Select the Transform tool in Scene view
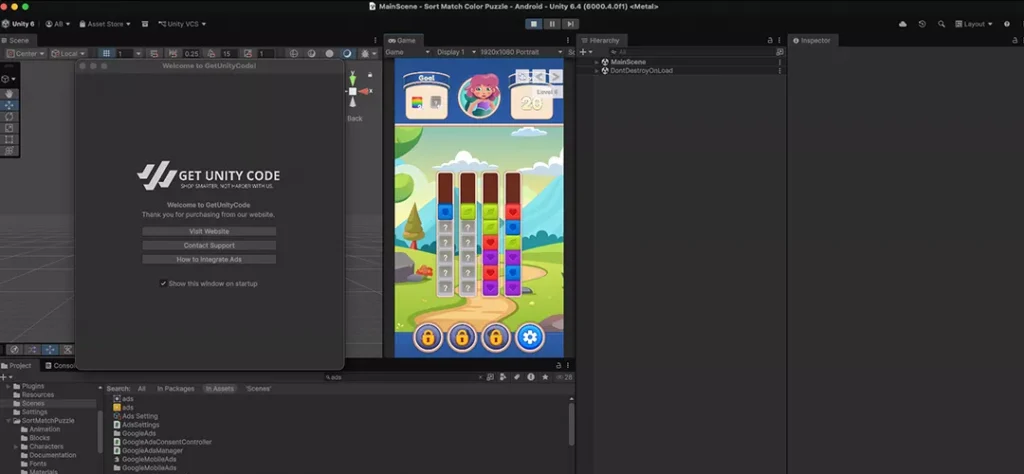The height and width of the screenshot is (474, 1024). (9, 150)
